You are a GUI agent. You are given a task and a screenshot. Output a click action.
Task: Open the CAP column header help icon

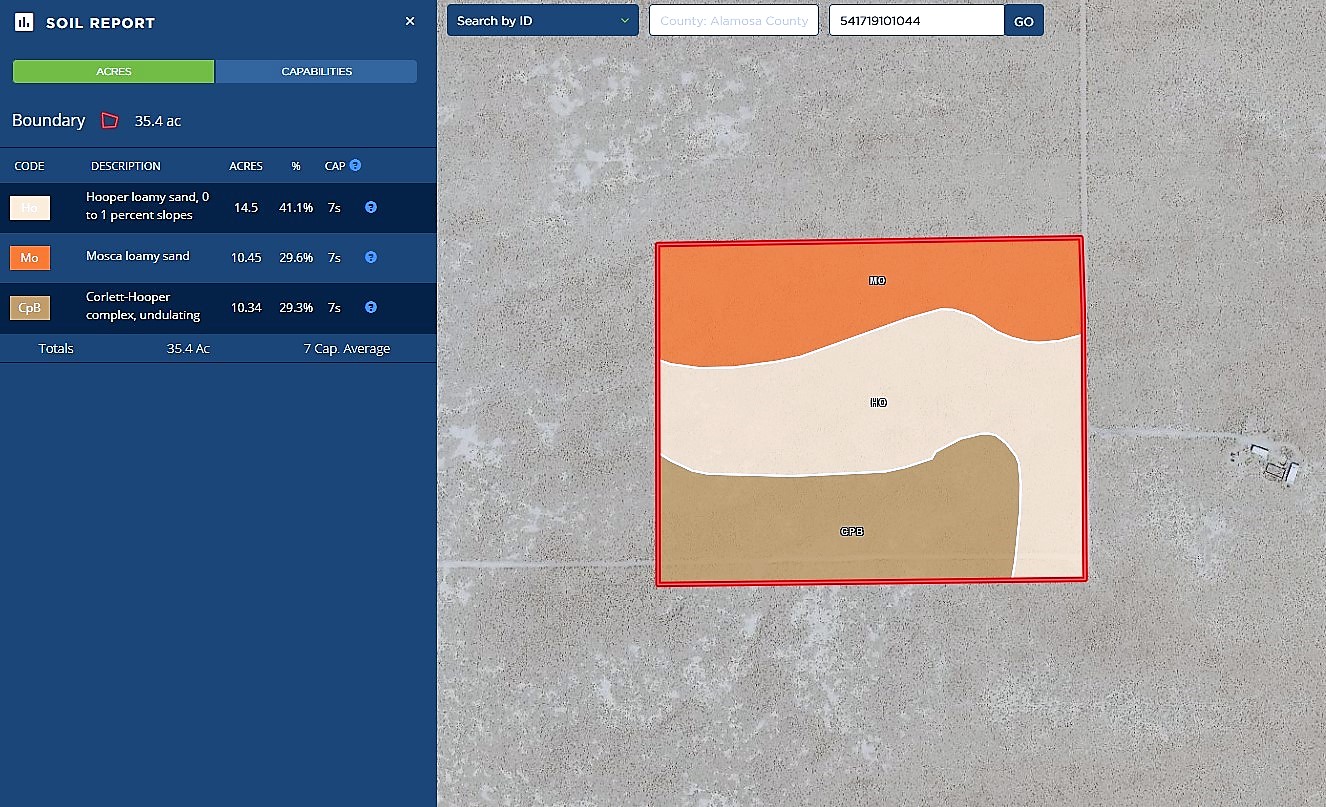pyautogui.click(x=355, y=165)
